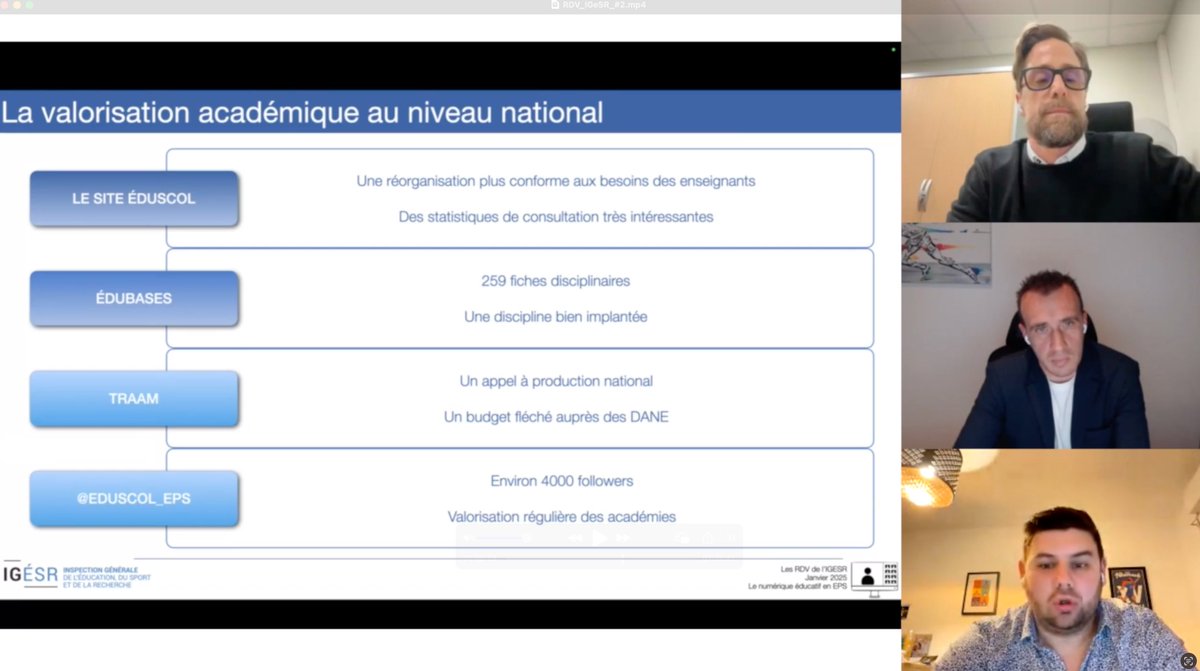Close the QuickTime window with the red button
The width and height of the screenshot is (1200, 671).
pos(5,5)
